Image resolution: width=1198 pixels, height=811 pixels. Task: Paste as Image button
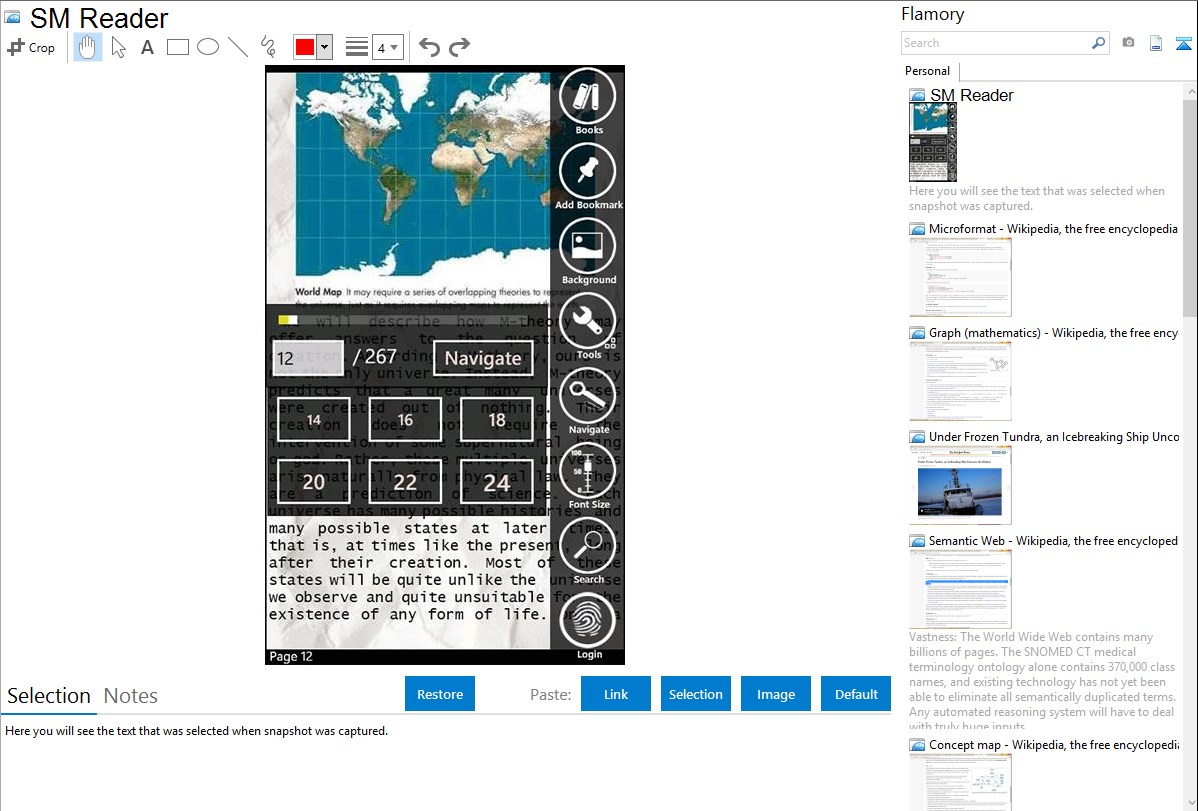776,694
